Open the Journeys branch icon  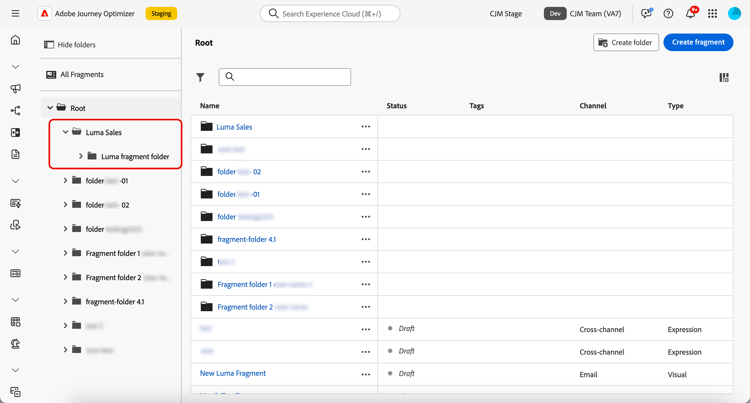coord(15,111)
